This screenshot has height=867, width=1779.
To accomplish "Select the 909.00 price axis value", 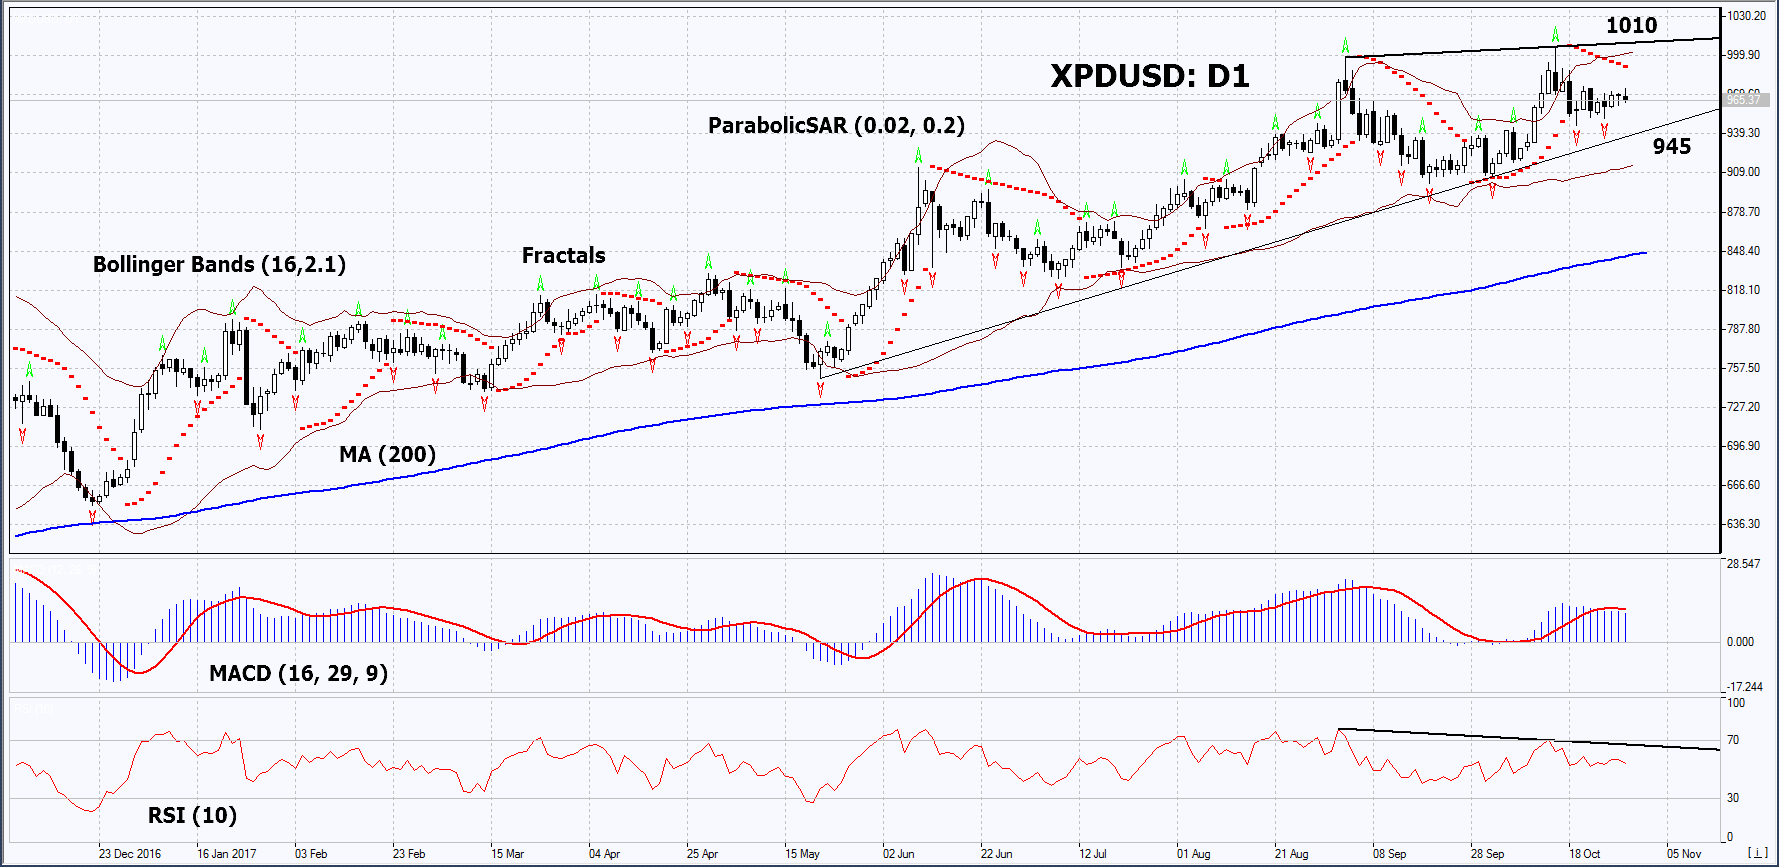I will coord(1743,172).
